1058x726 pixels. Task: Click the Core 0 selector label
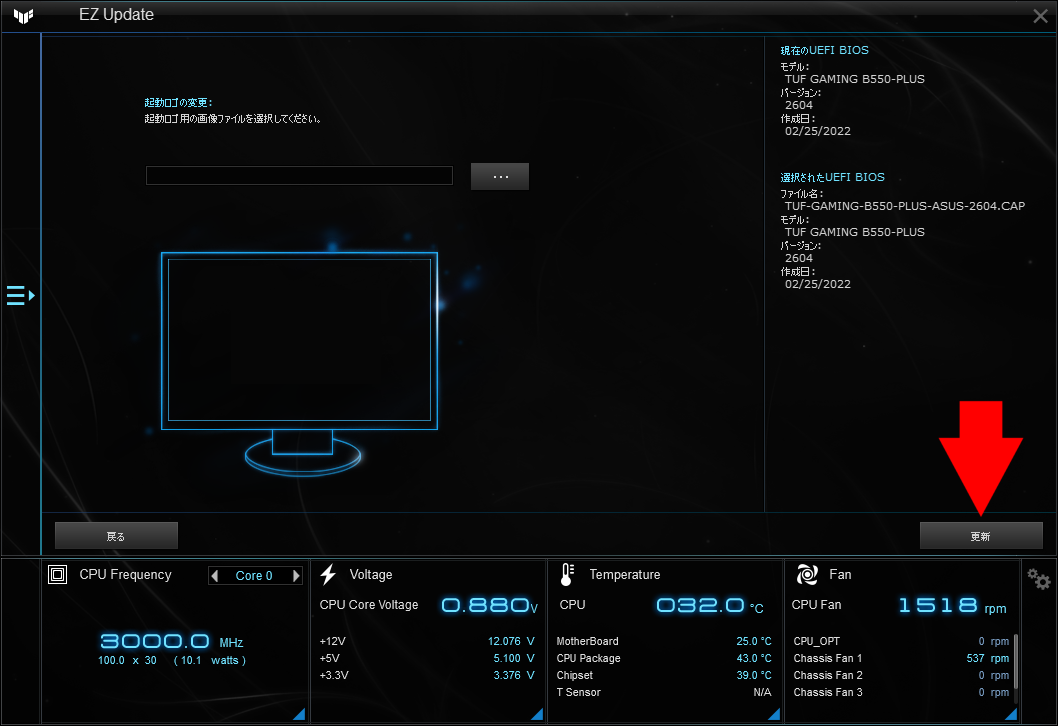tap(254, 575)
